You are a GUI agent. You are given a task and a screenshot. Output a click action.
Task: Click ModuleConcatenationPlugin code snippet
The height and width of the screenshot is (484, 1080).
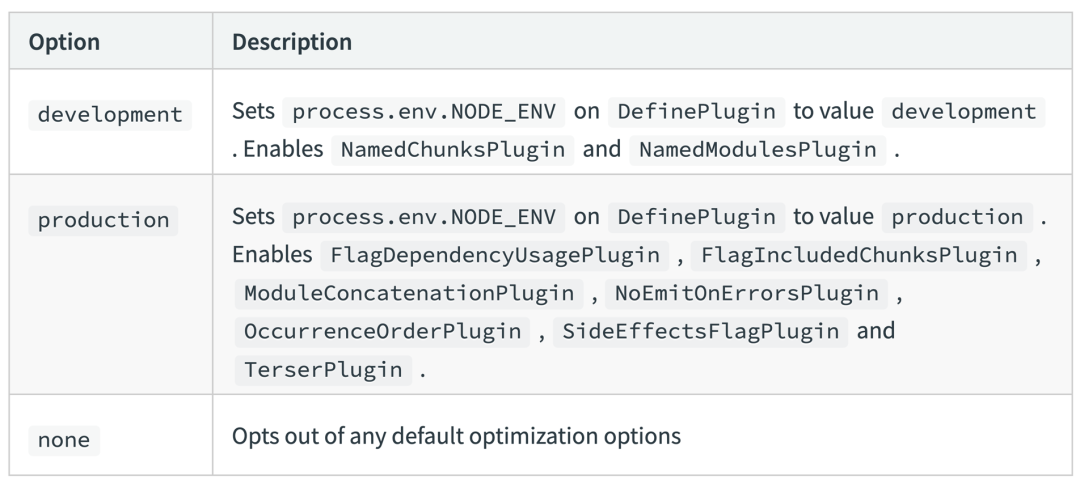pos(411,293)
